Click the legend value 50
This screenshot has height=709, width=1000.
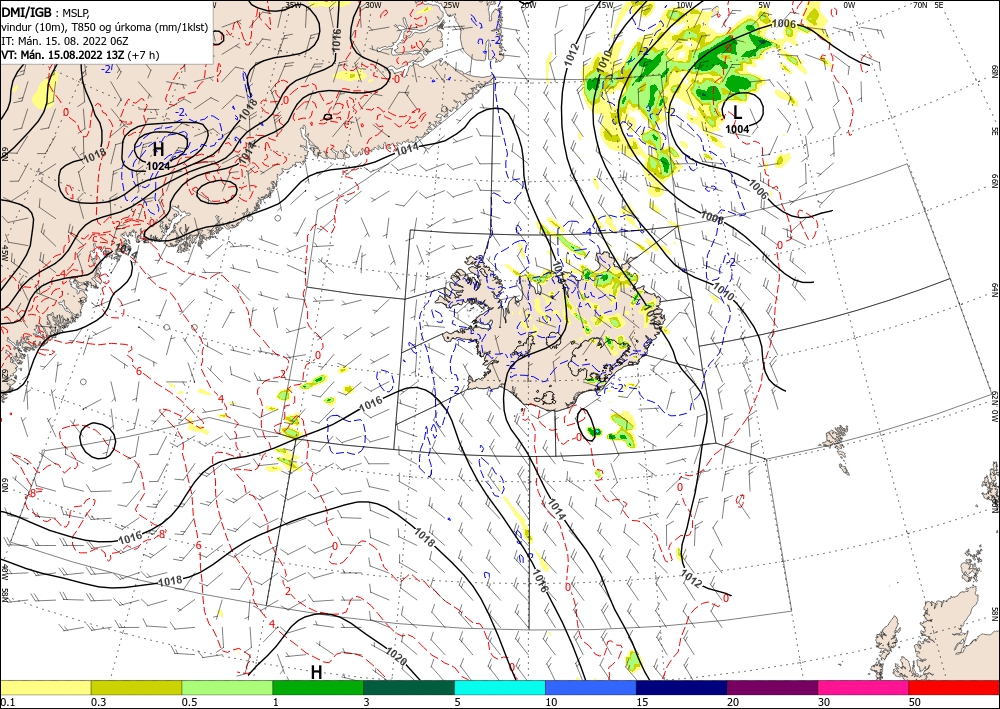click(915, 702)
